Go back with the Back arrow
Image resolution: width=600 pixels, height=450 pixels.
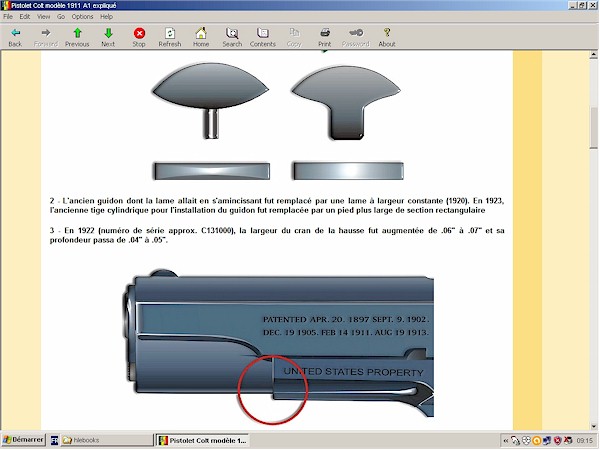pyautogui.click(x=15, y=37)
